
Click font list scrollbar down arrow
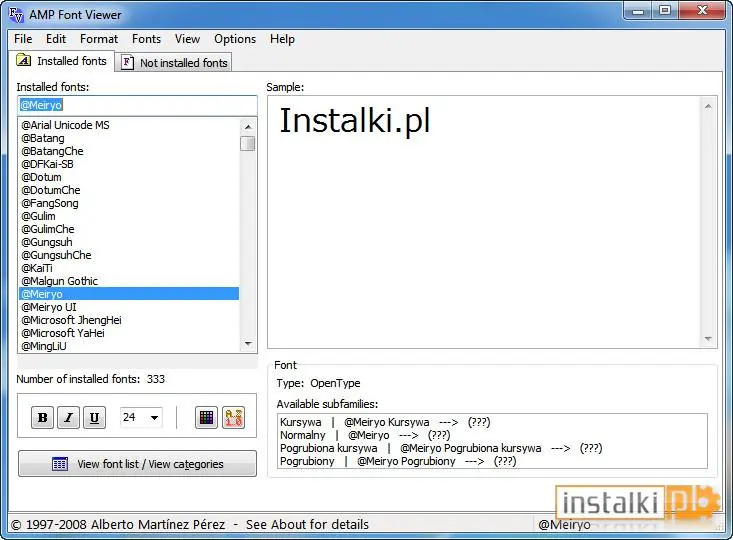[248, 344]
